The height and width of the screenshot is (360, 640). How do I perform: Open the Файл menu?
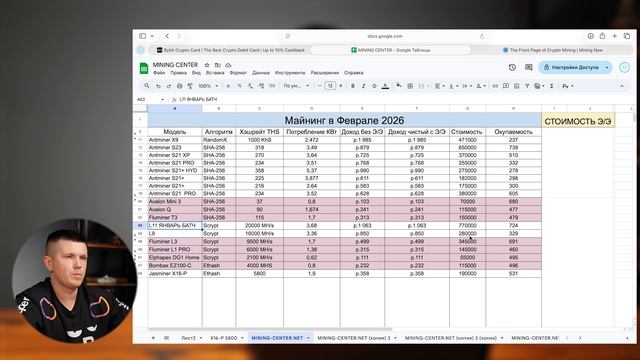159,73
